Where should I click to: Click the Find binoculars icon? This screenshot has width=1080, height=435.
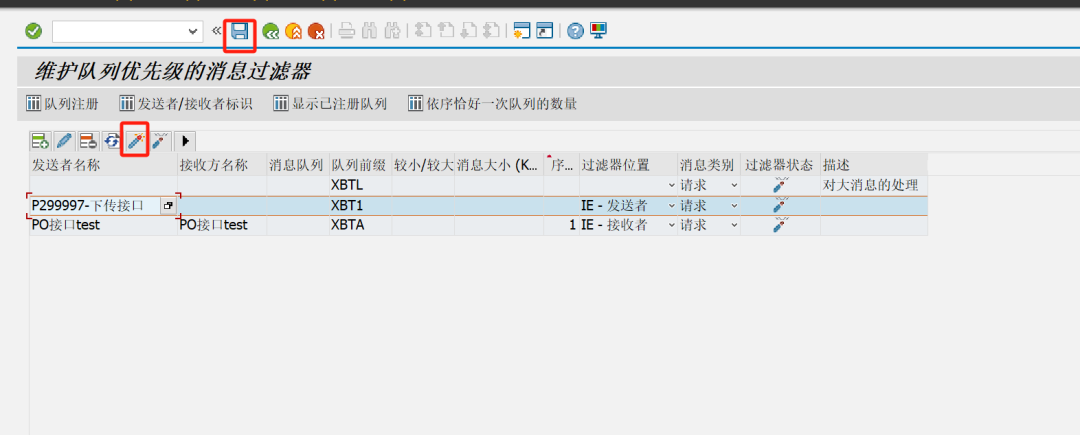point(370,31)
